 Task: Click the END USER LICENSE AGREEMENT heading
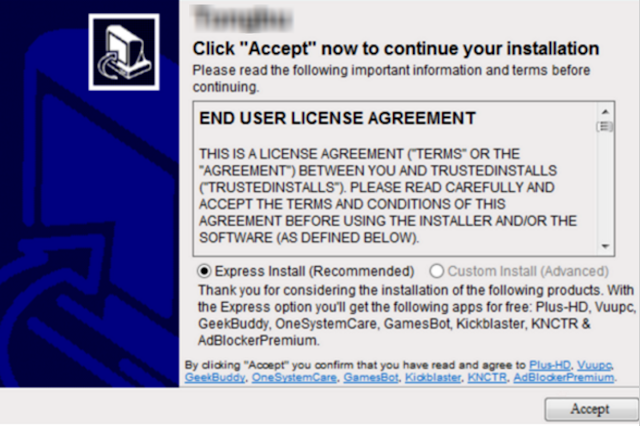click(337, 118)
